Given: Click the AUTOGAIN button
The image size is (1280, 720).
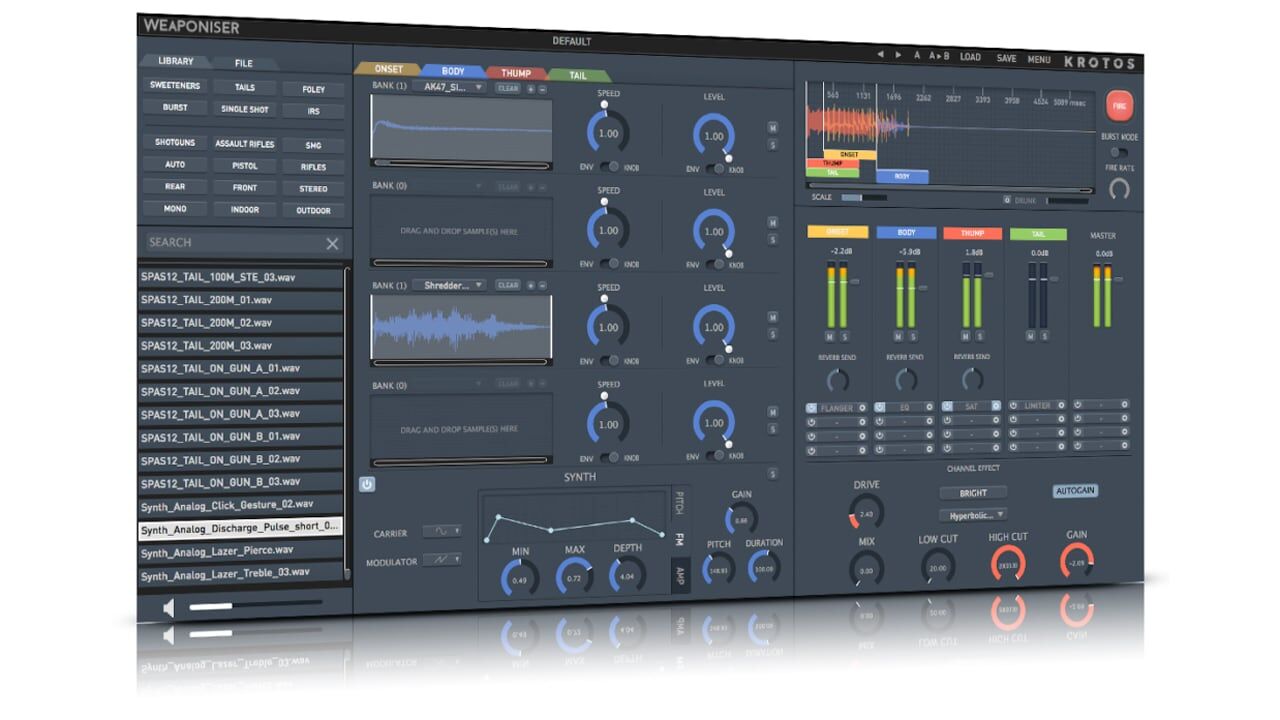Looking at the screenshot, I should [x=1075, y=491].
